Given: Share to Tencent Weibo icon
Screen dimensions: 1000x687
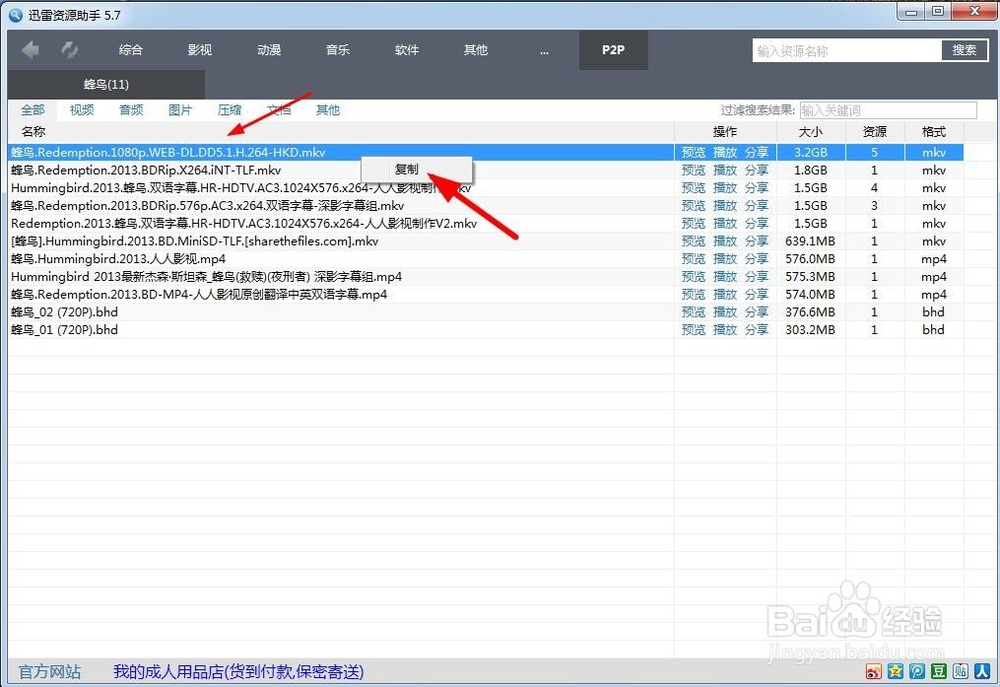Looking at the screenshot, I should coord(917,670).
